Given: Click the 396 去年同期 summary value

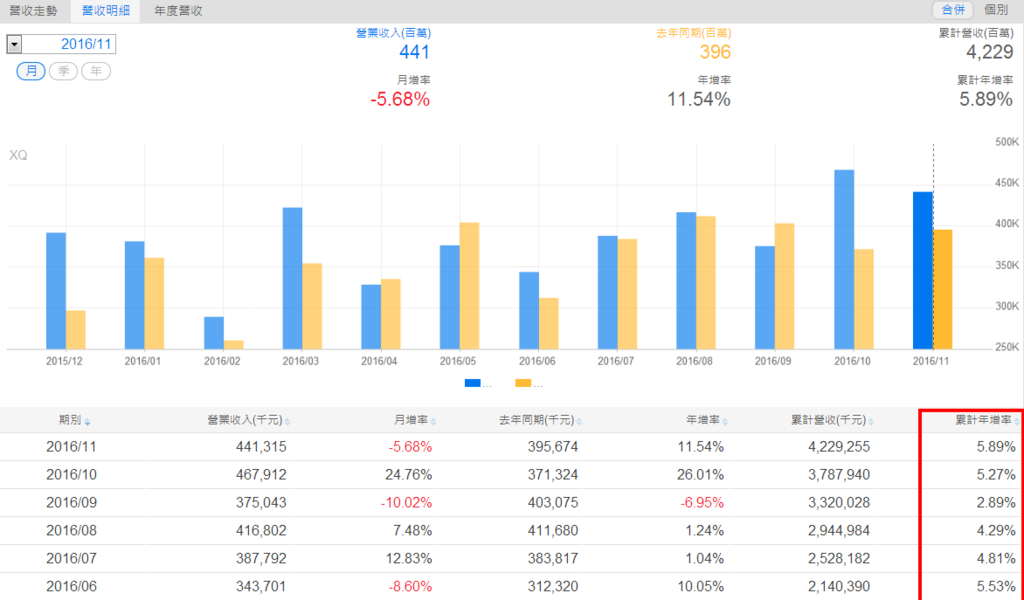Looking at the screenshot, I should coord(715,52).
